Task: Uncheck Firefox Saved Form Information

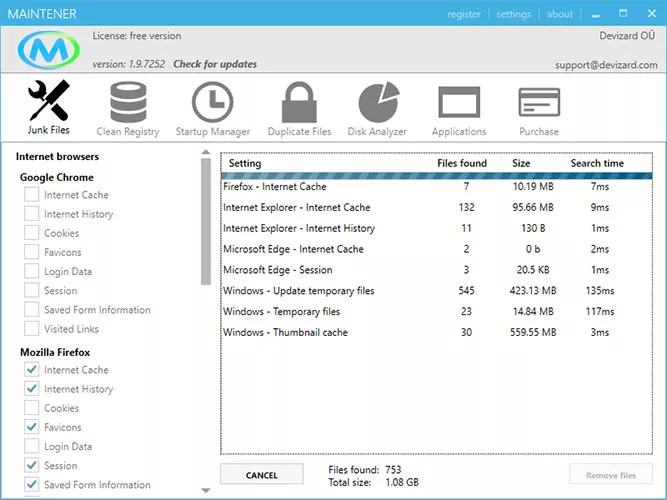Action: [31, 484]
